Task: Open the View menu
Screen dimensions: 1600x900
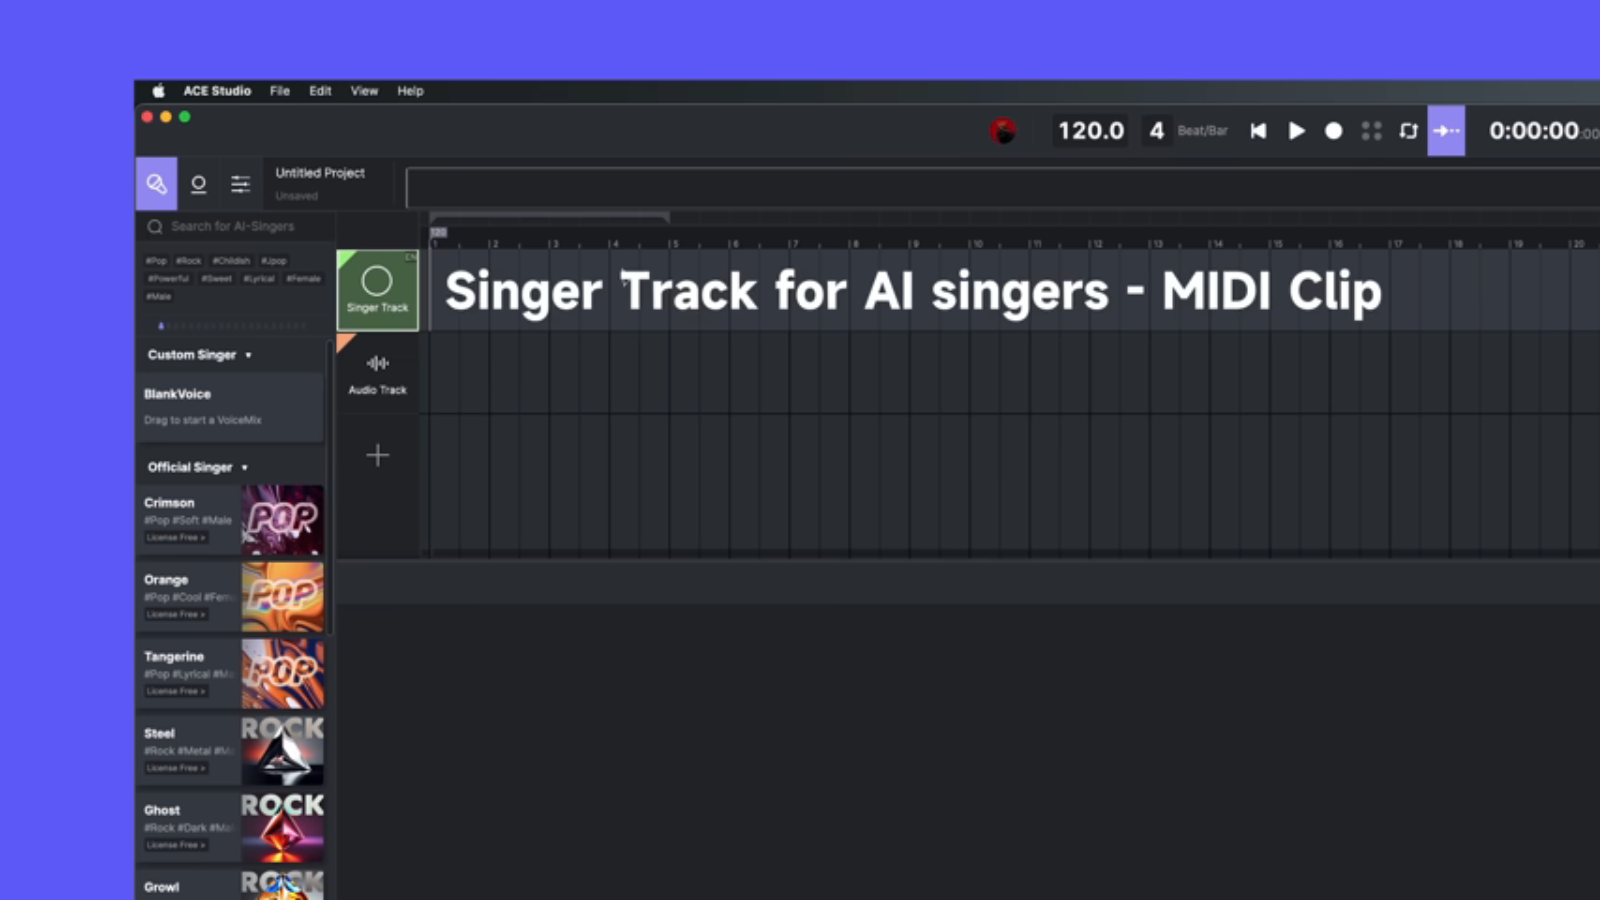Action: (364, 91)
